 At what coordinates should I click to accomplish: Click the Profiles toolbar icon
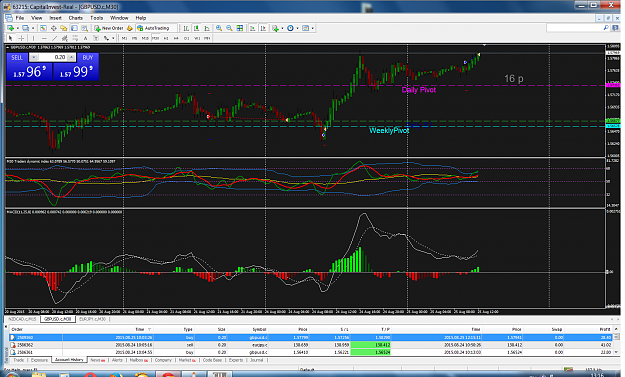click(26, 28)
